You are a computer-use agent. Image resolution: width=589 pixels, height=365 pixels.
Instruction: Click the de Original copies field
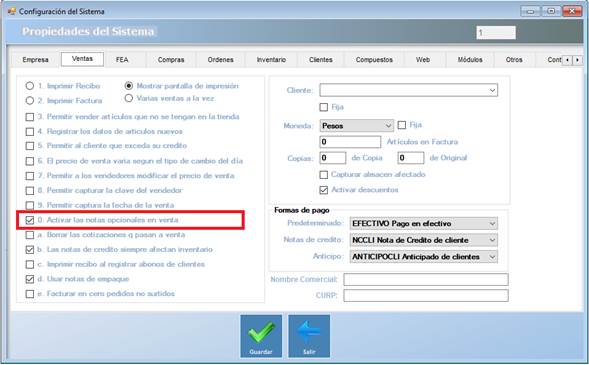[x=411, y=158]
